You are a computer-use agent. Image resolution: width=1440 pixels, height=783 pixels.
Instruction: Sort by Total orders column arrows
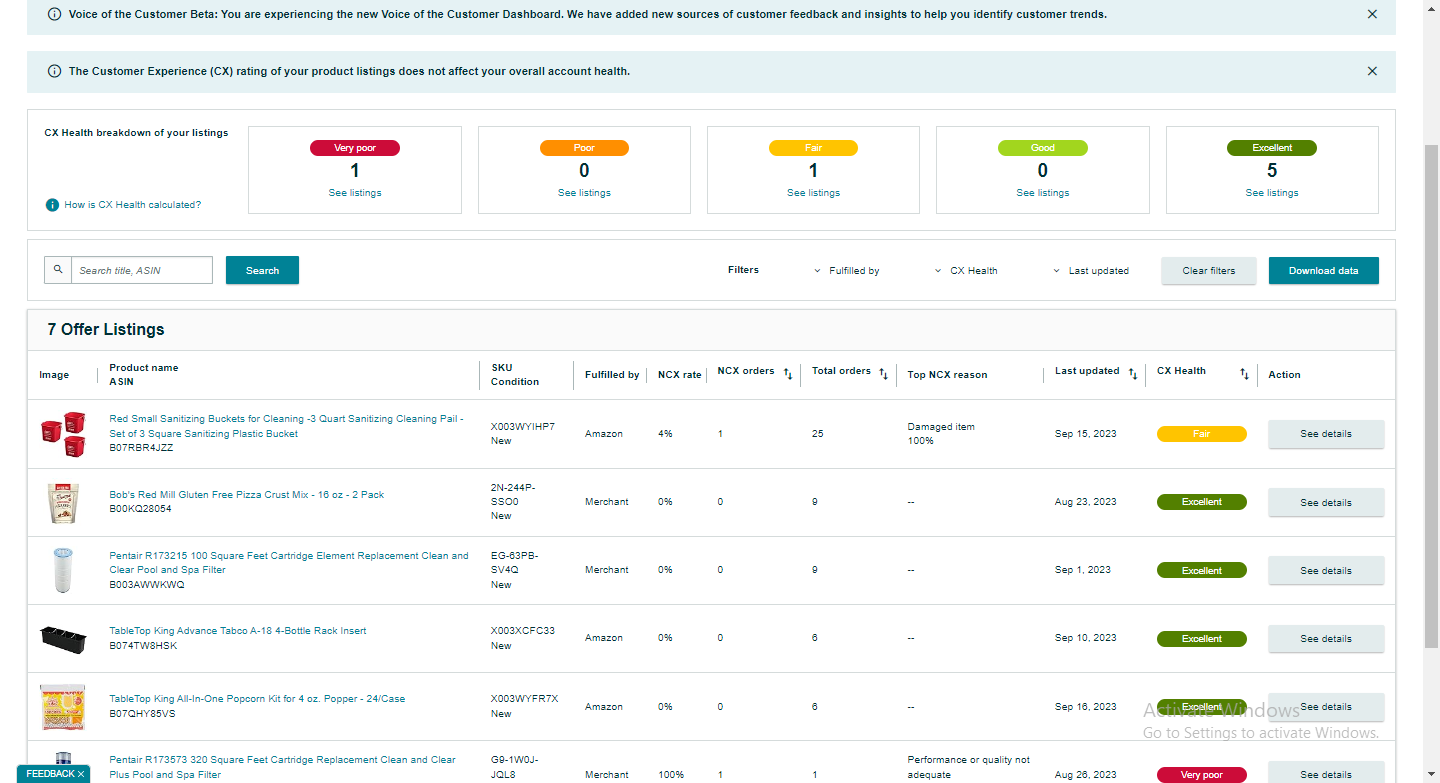point(883,374)
